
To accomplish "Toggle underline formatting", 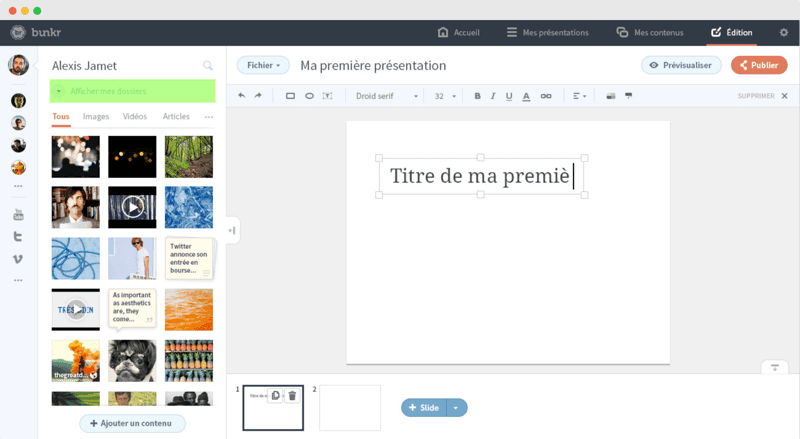I will pyautogui.click(x=509, y=96).
